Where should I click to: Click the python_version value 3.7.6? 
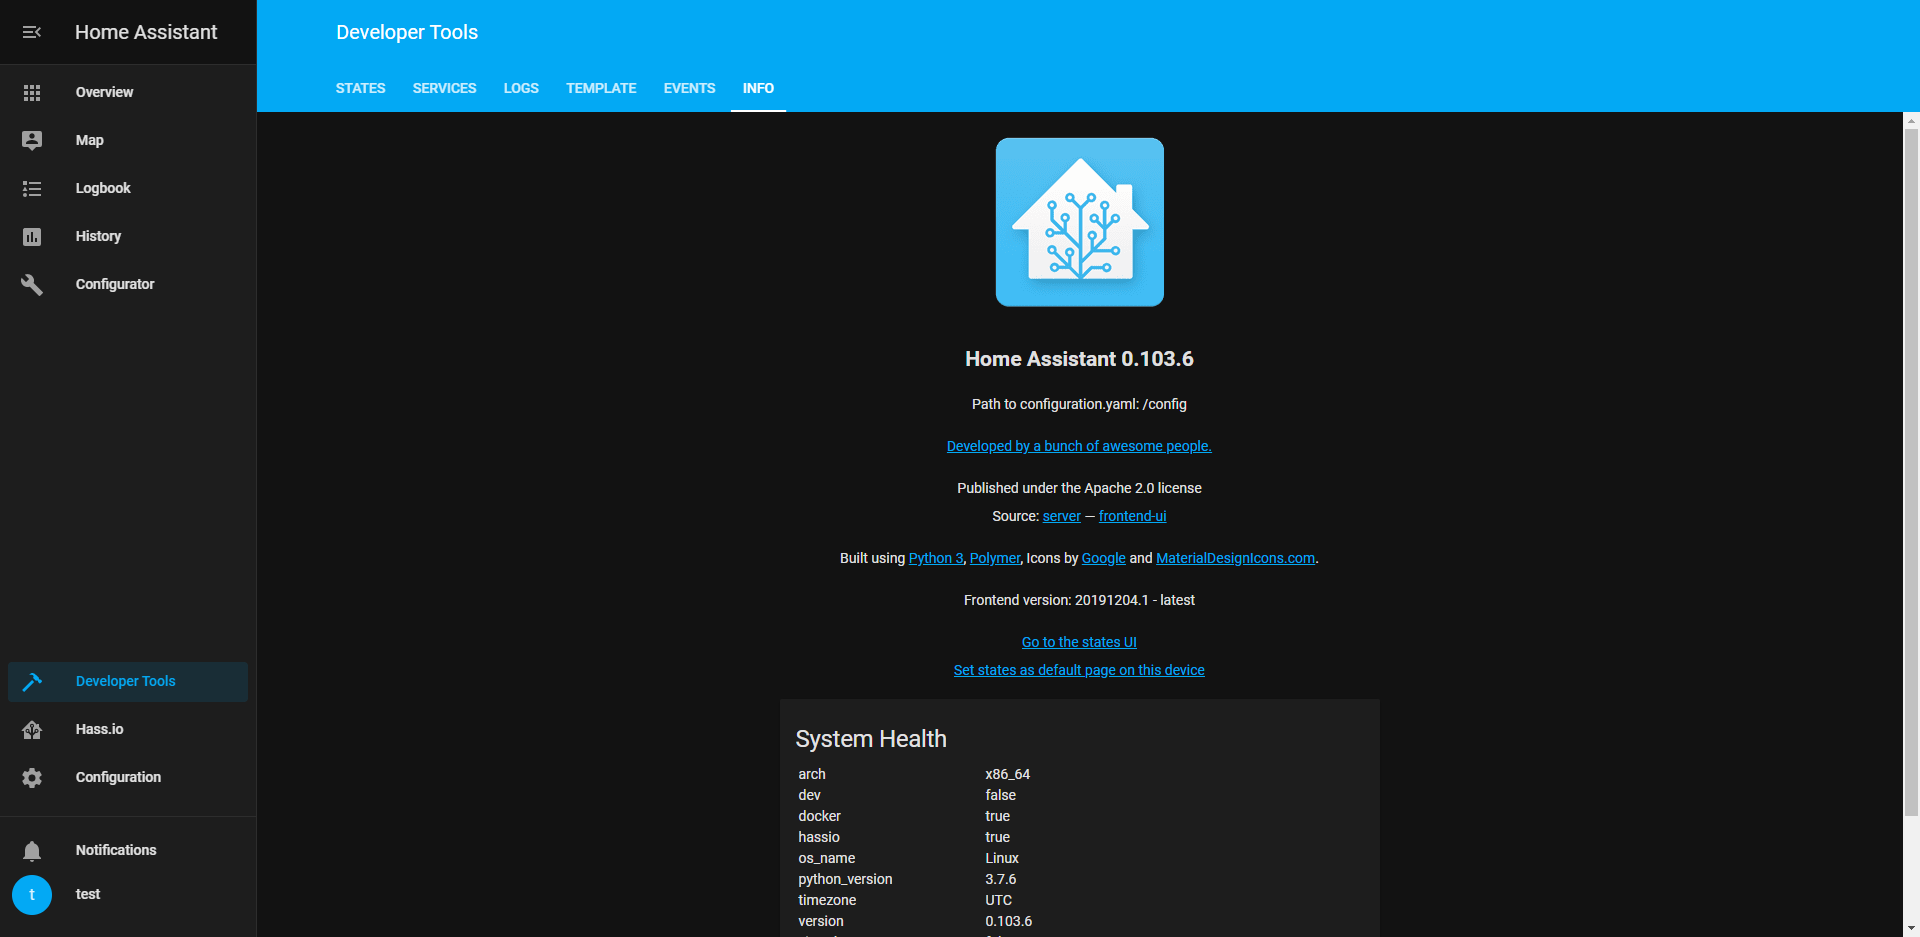(x=1000, y=879)
